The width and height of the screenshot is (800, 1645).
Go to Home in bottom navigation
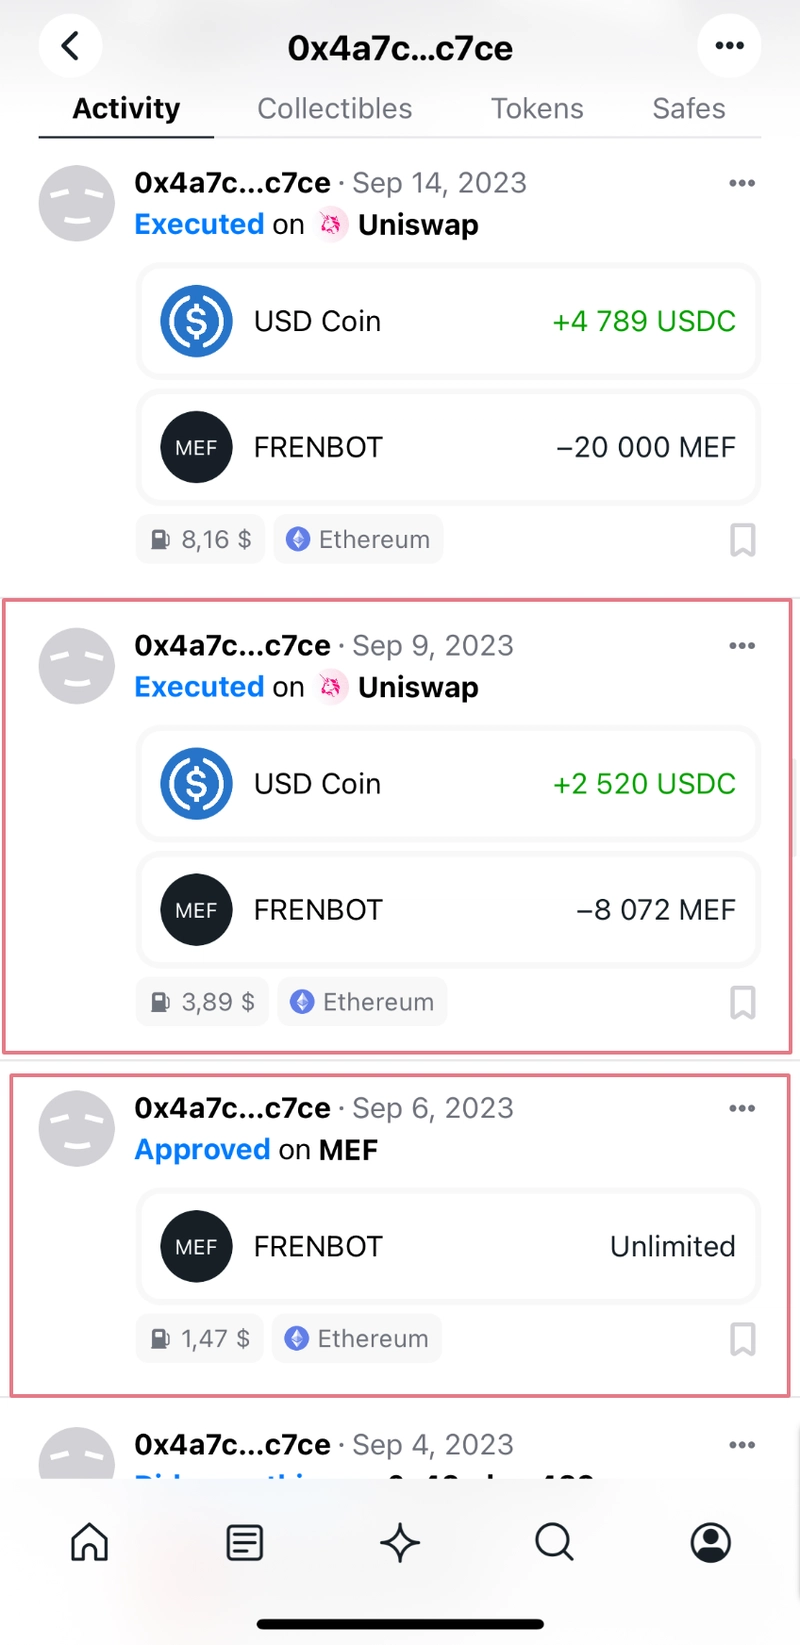pos(89,1542)
